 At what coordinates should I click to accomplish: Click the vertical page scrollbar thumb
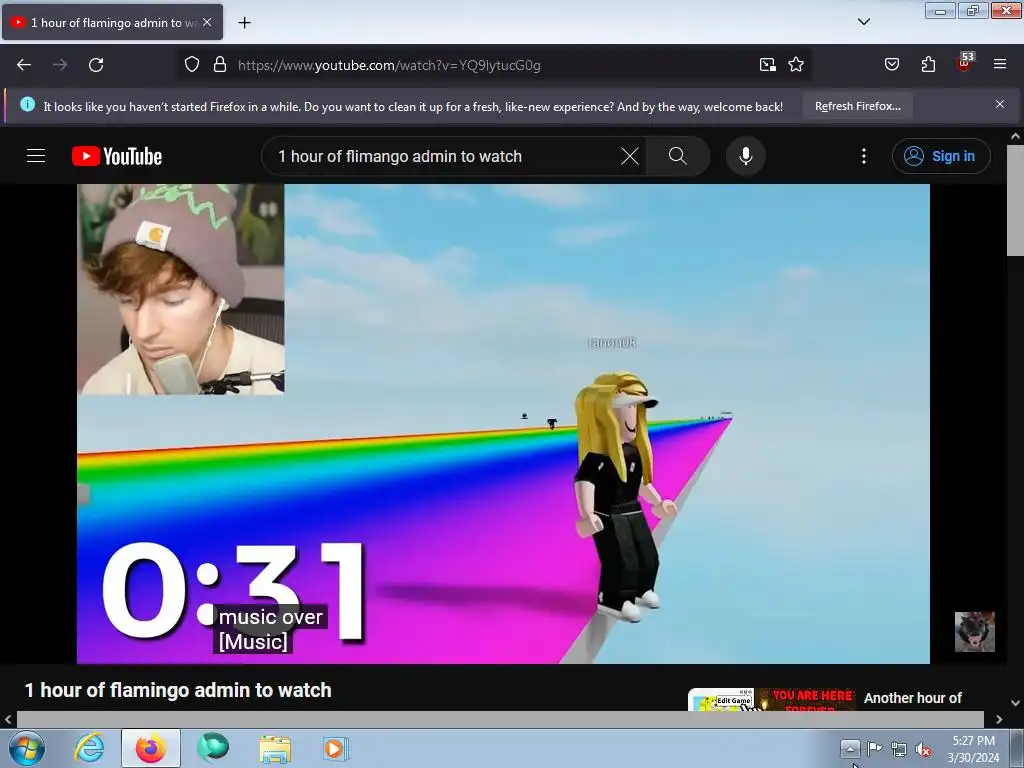pyautogui.click(x=1015, y=200)
